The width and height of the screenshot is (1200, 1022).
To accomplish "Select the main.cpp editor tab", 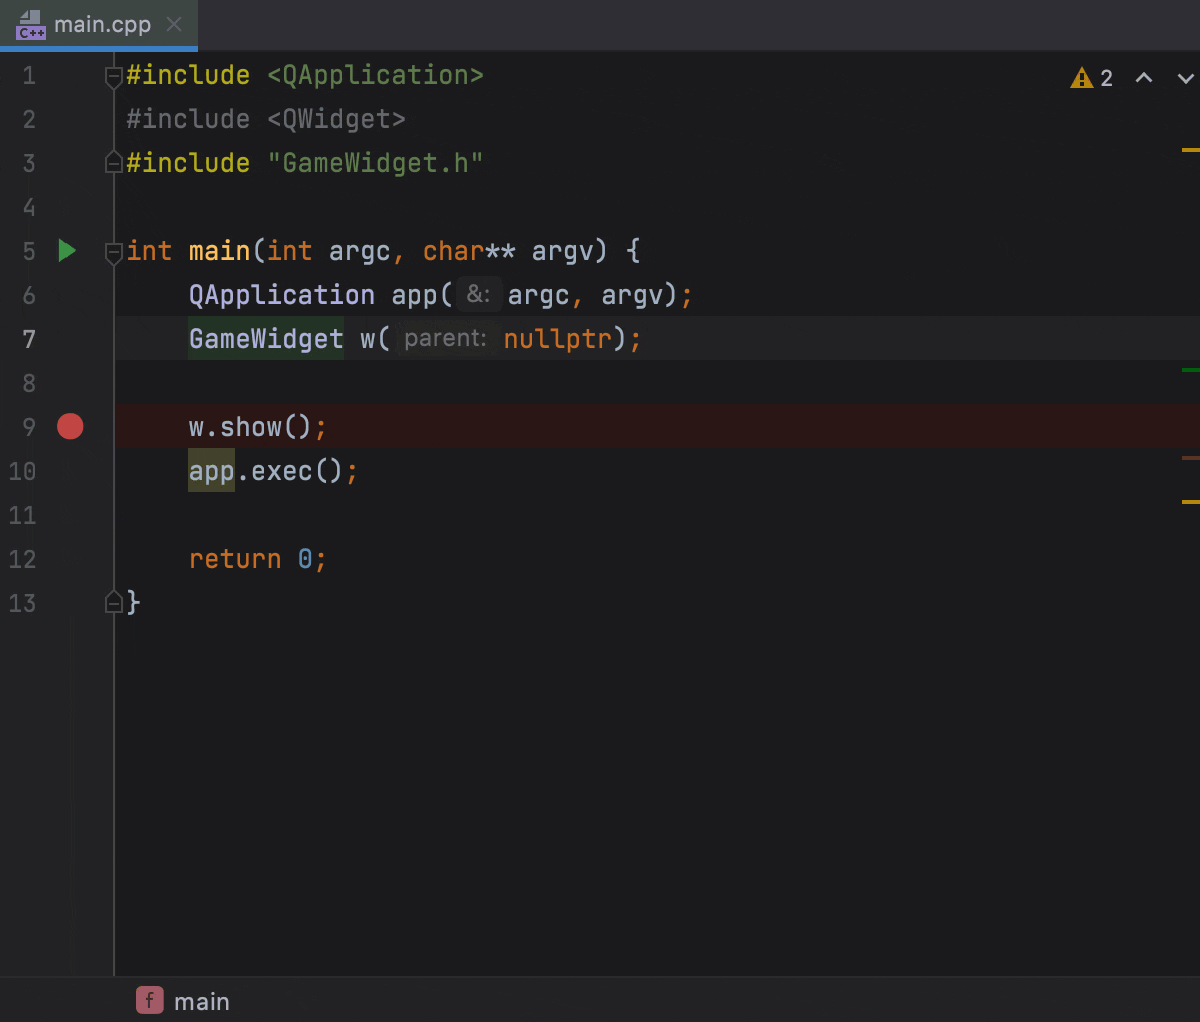I will [98, 24].
